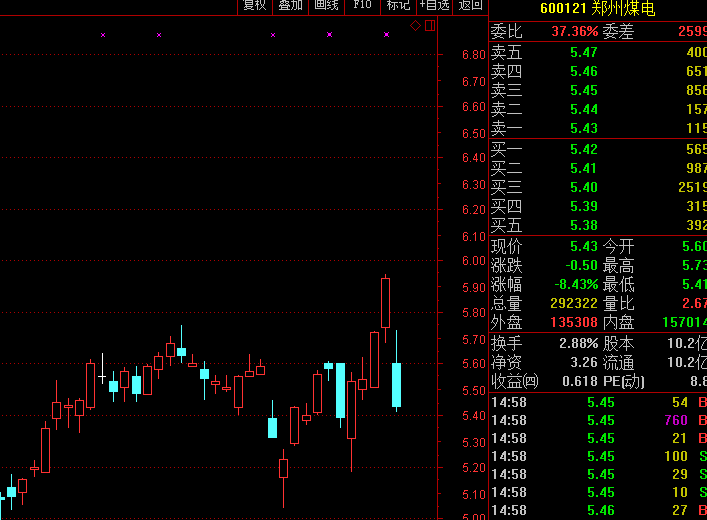This screenshot has height=520, width=707.
Task: Click the 委比 37.36% value
Action: [575, 32]
